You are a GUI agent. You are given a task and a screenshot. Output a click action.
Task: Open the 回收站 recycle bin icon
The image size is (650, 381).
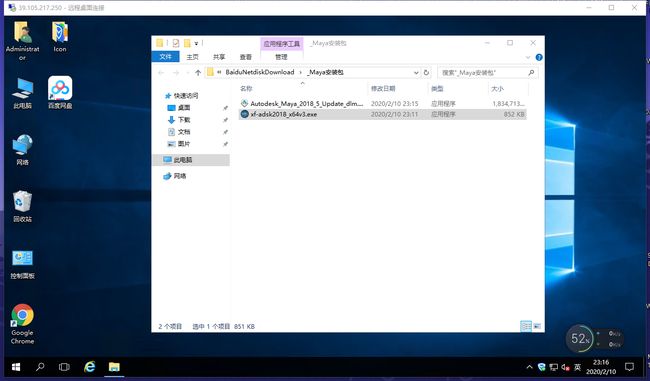point(22,206)
